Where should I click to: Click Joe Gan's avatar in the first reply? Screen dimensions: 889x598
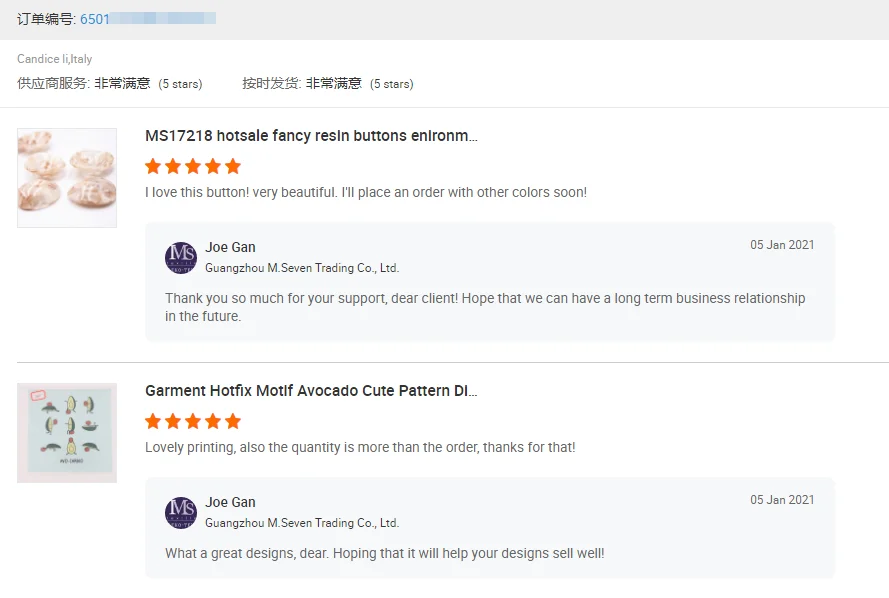pos(181,258)
